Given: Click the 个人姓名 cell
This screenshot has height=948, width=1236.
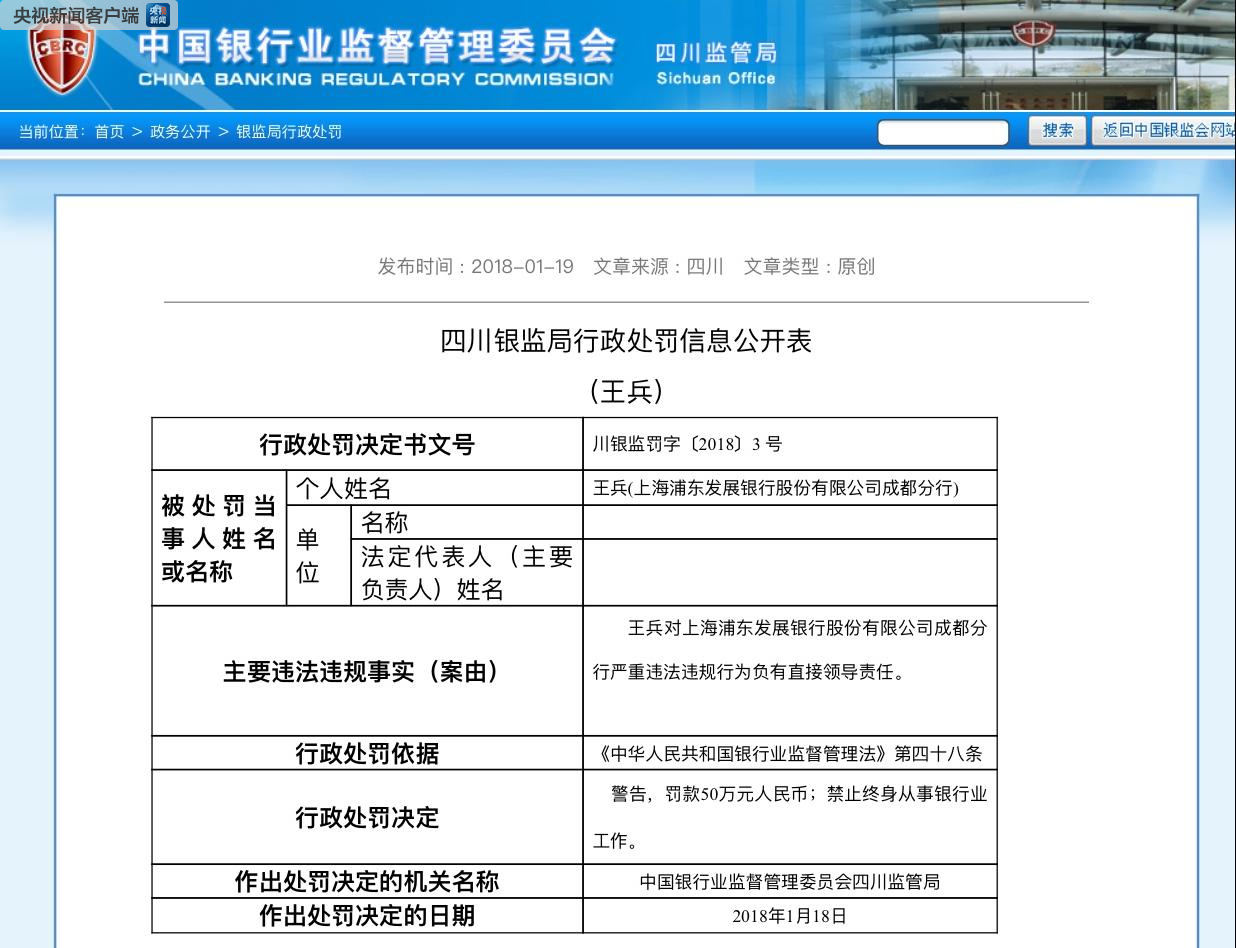Looking at the screenshot, I should [x=435, y=488].
